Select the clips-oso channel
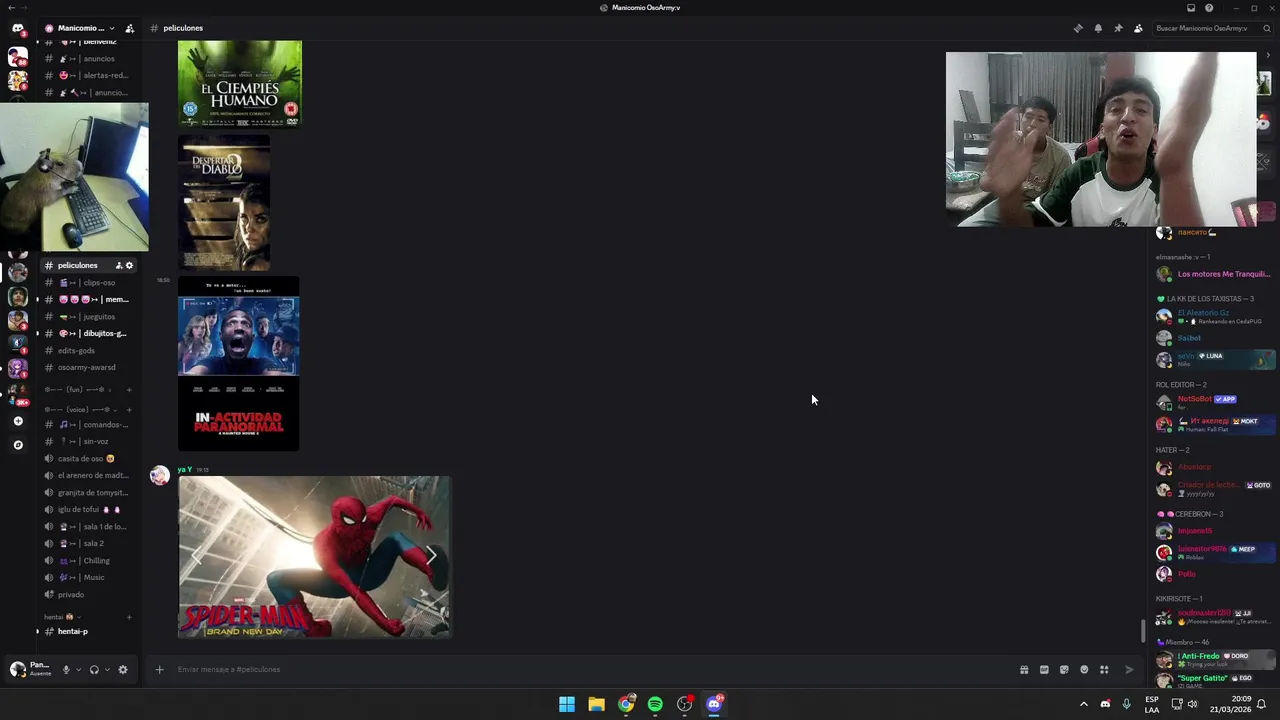The image size is (1280, 720). tap(88, 282)
